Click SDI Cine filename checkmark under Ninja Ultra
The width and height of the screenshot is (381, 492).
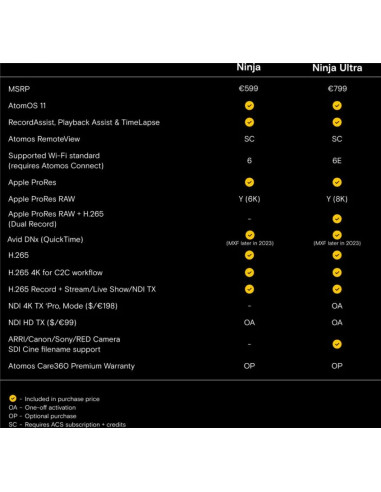coord(337,344)
